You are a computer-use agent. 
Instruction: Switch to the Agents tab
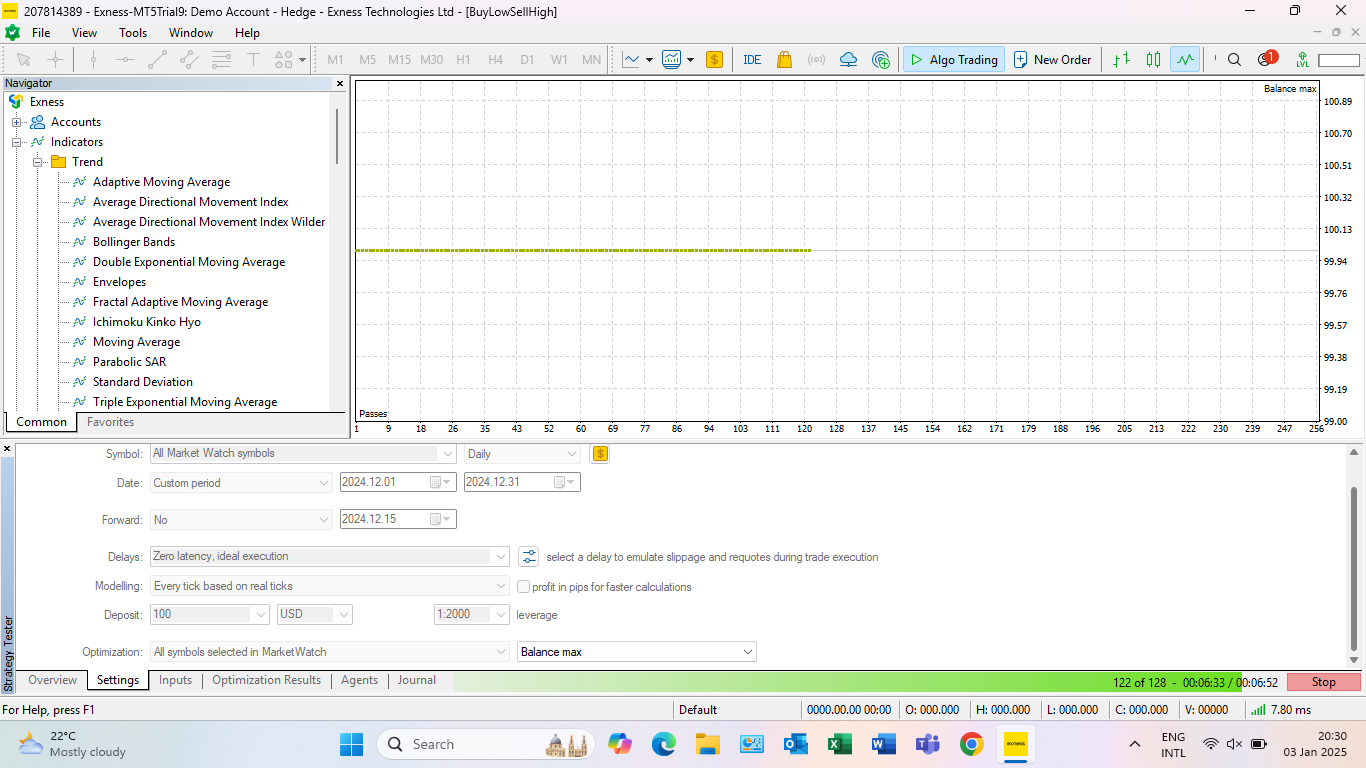point(359,680)
